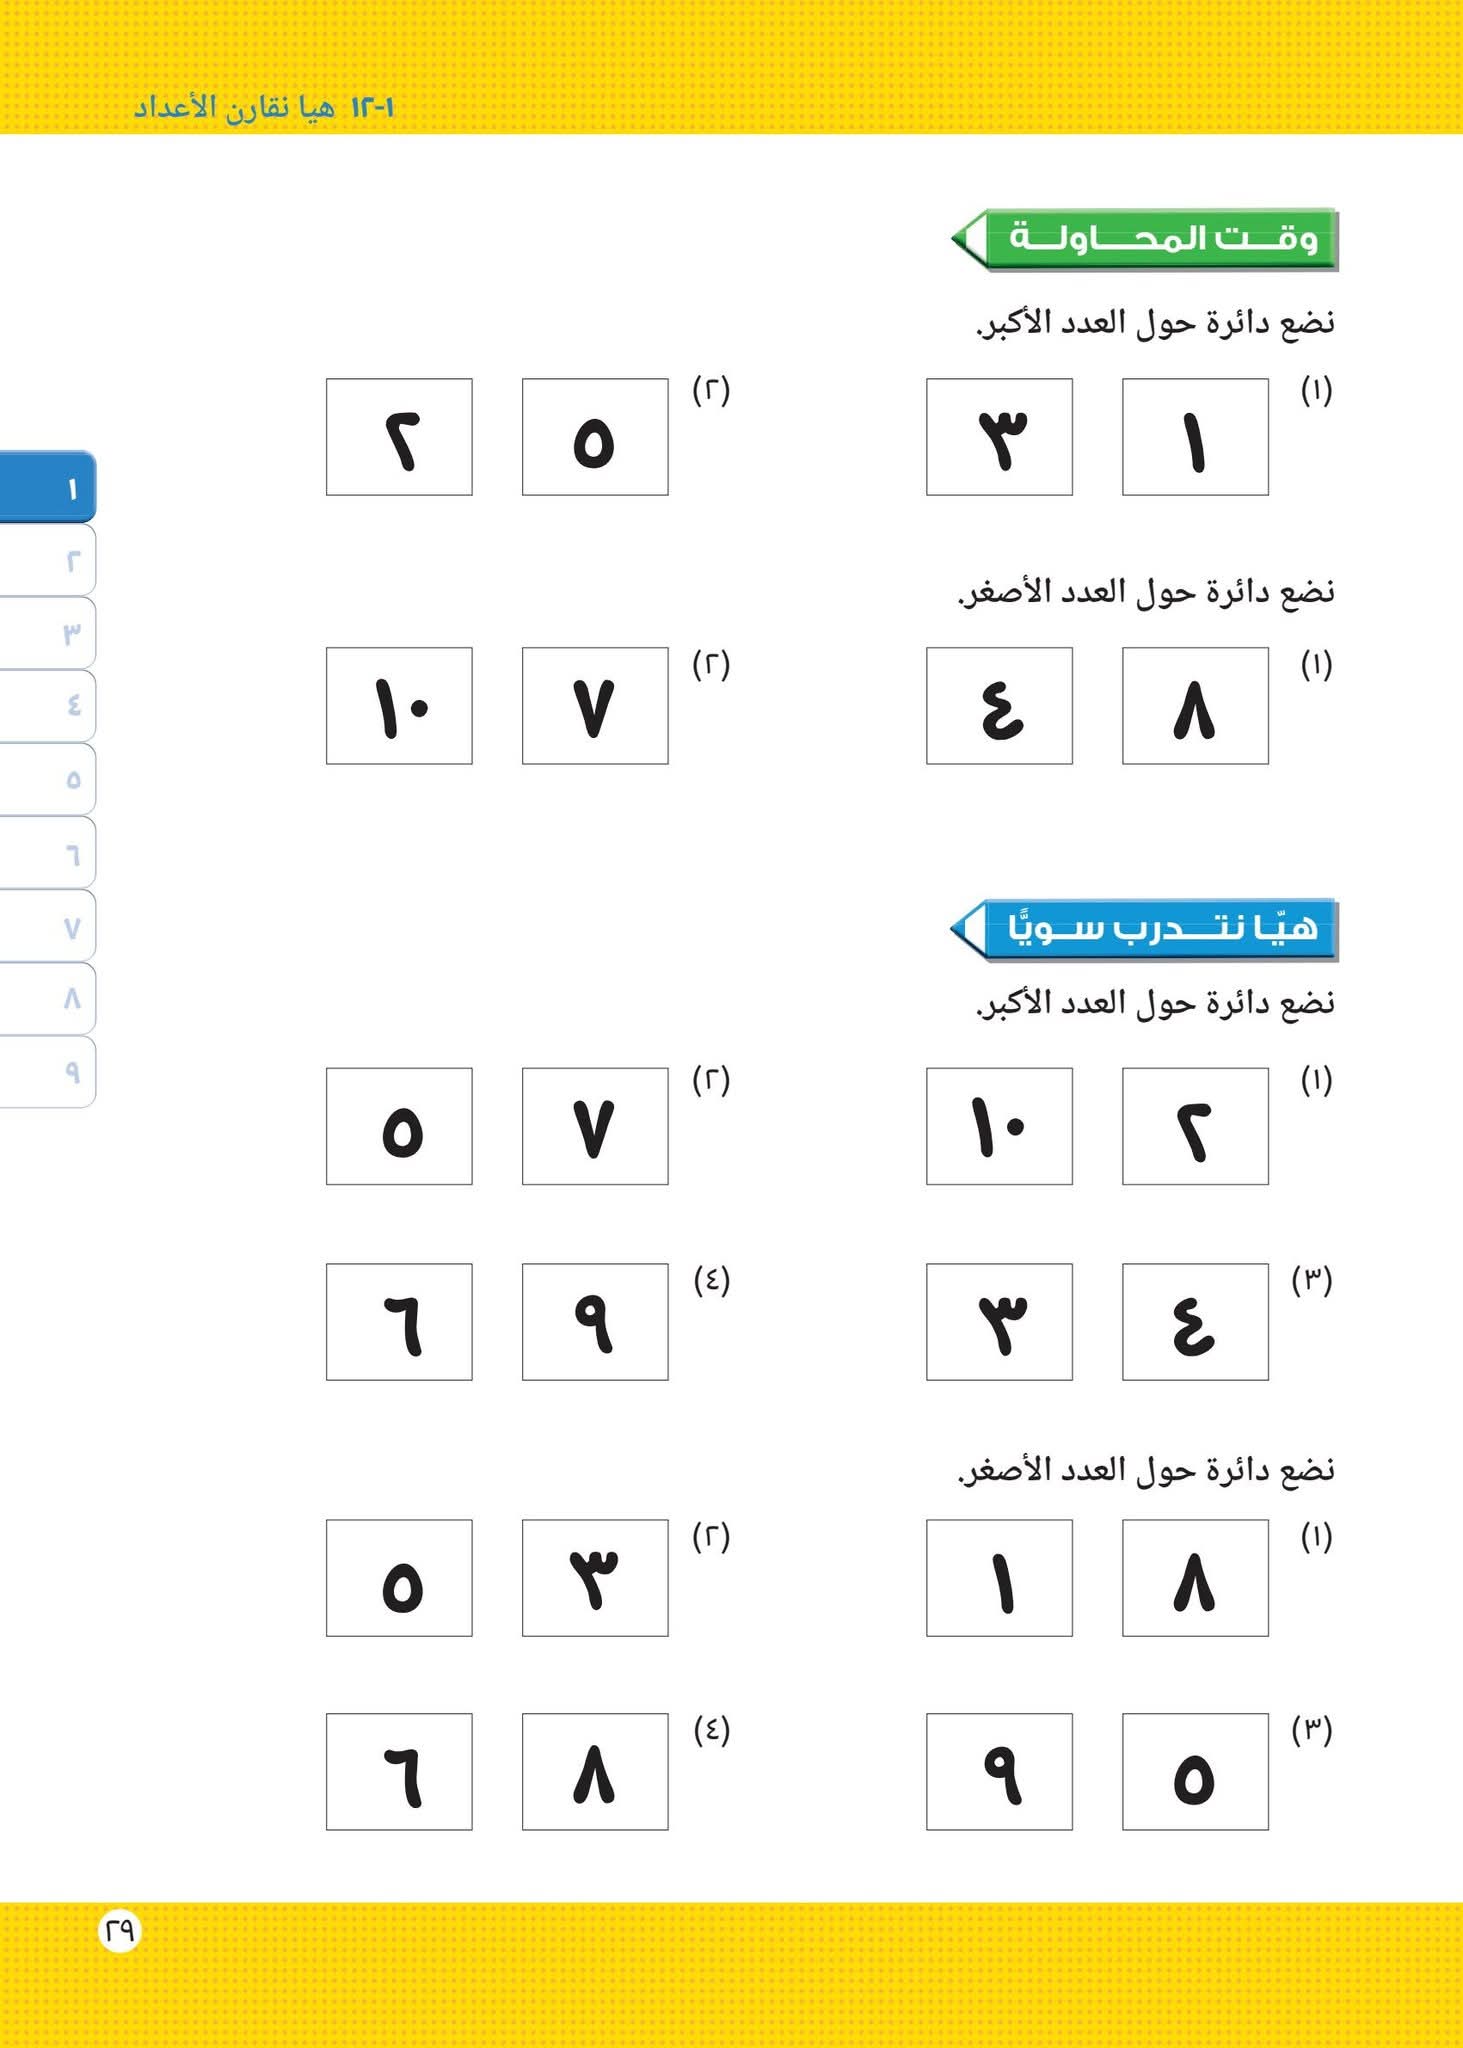Click the blue هيّا نتدرب سويًا banner
This screenshot has height=2048, width=1463.
coord(1144,929)
